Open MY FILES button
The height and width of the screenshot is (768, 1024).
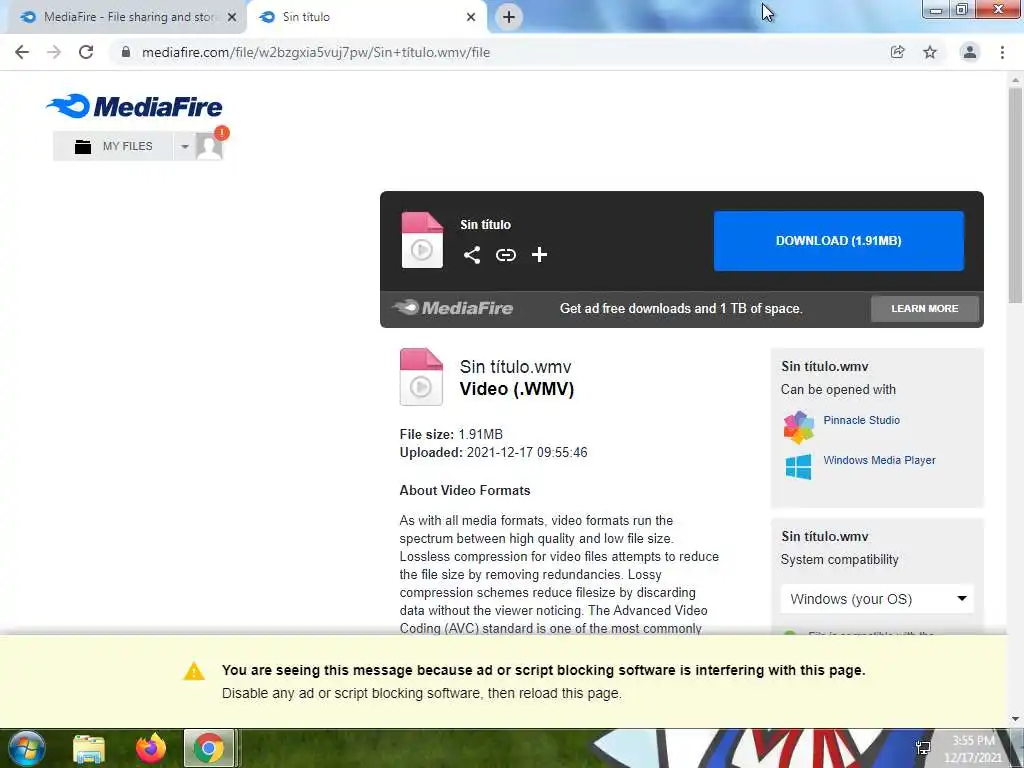pos(113,146)
